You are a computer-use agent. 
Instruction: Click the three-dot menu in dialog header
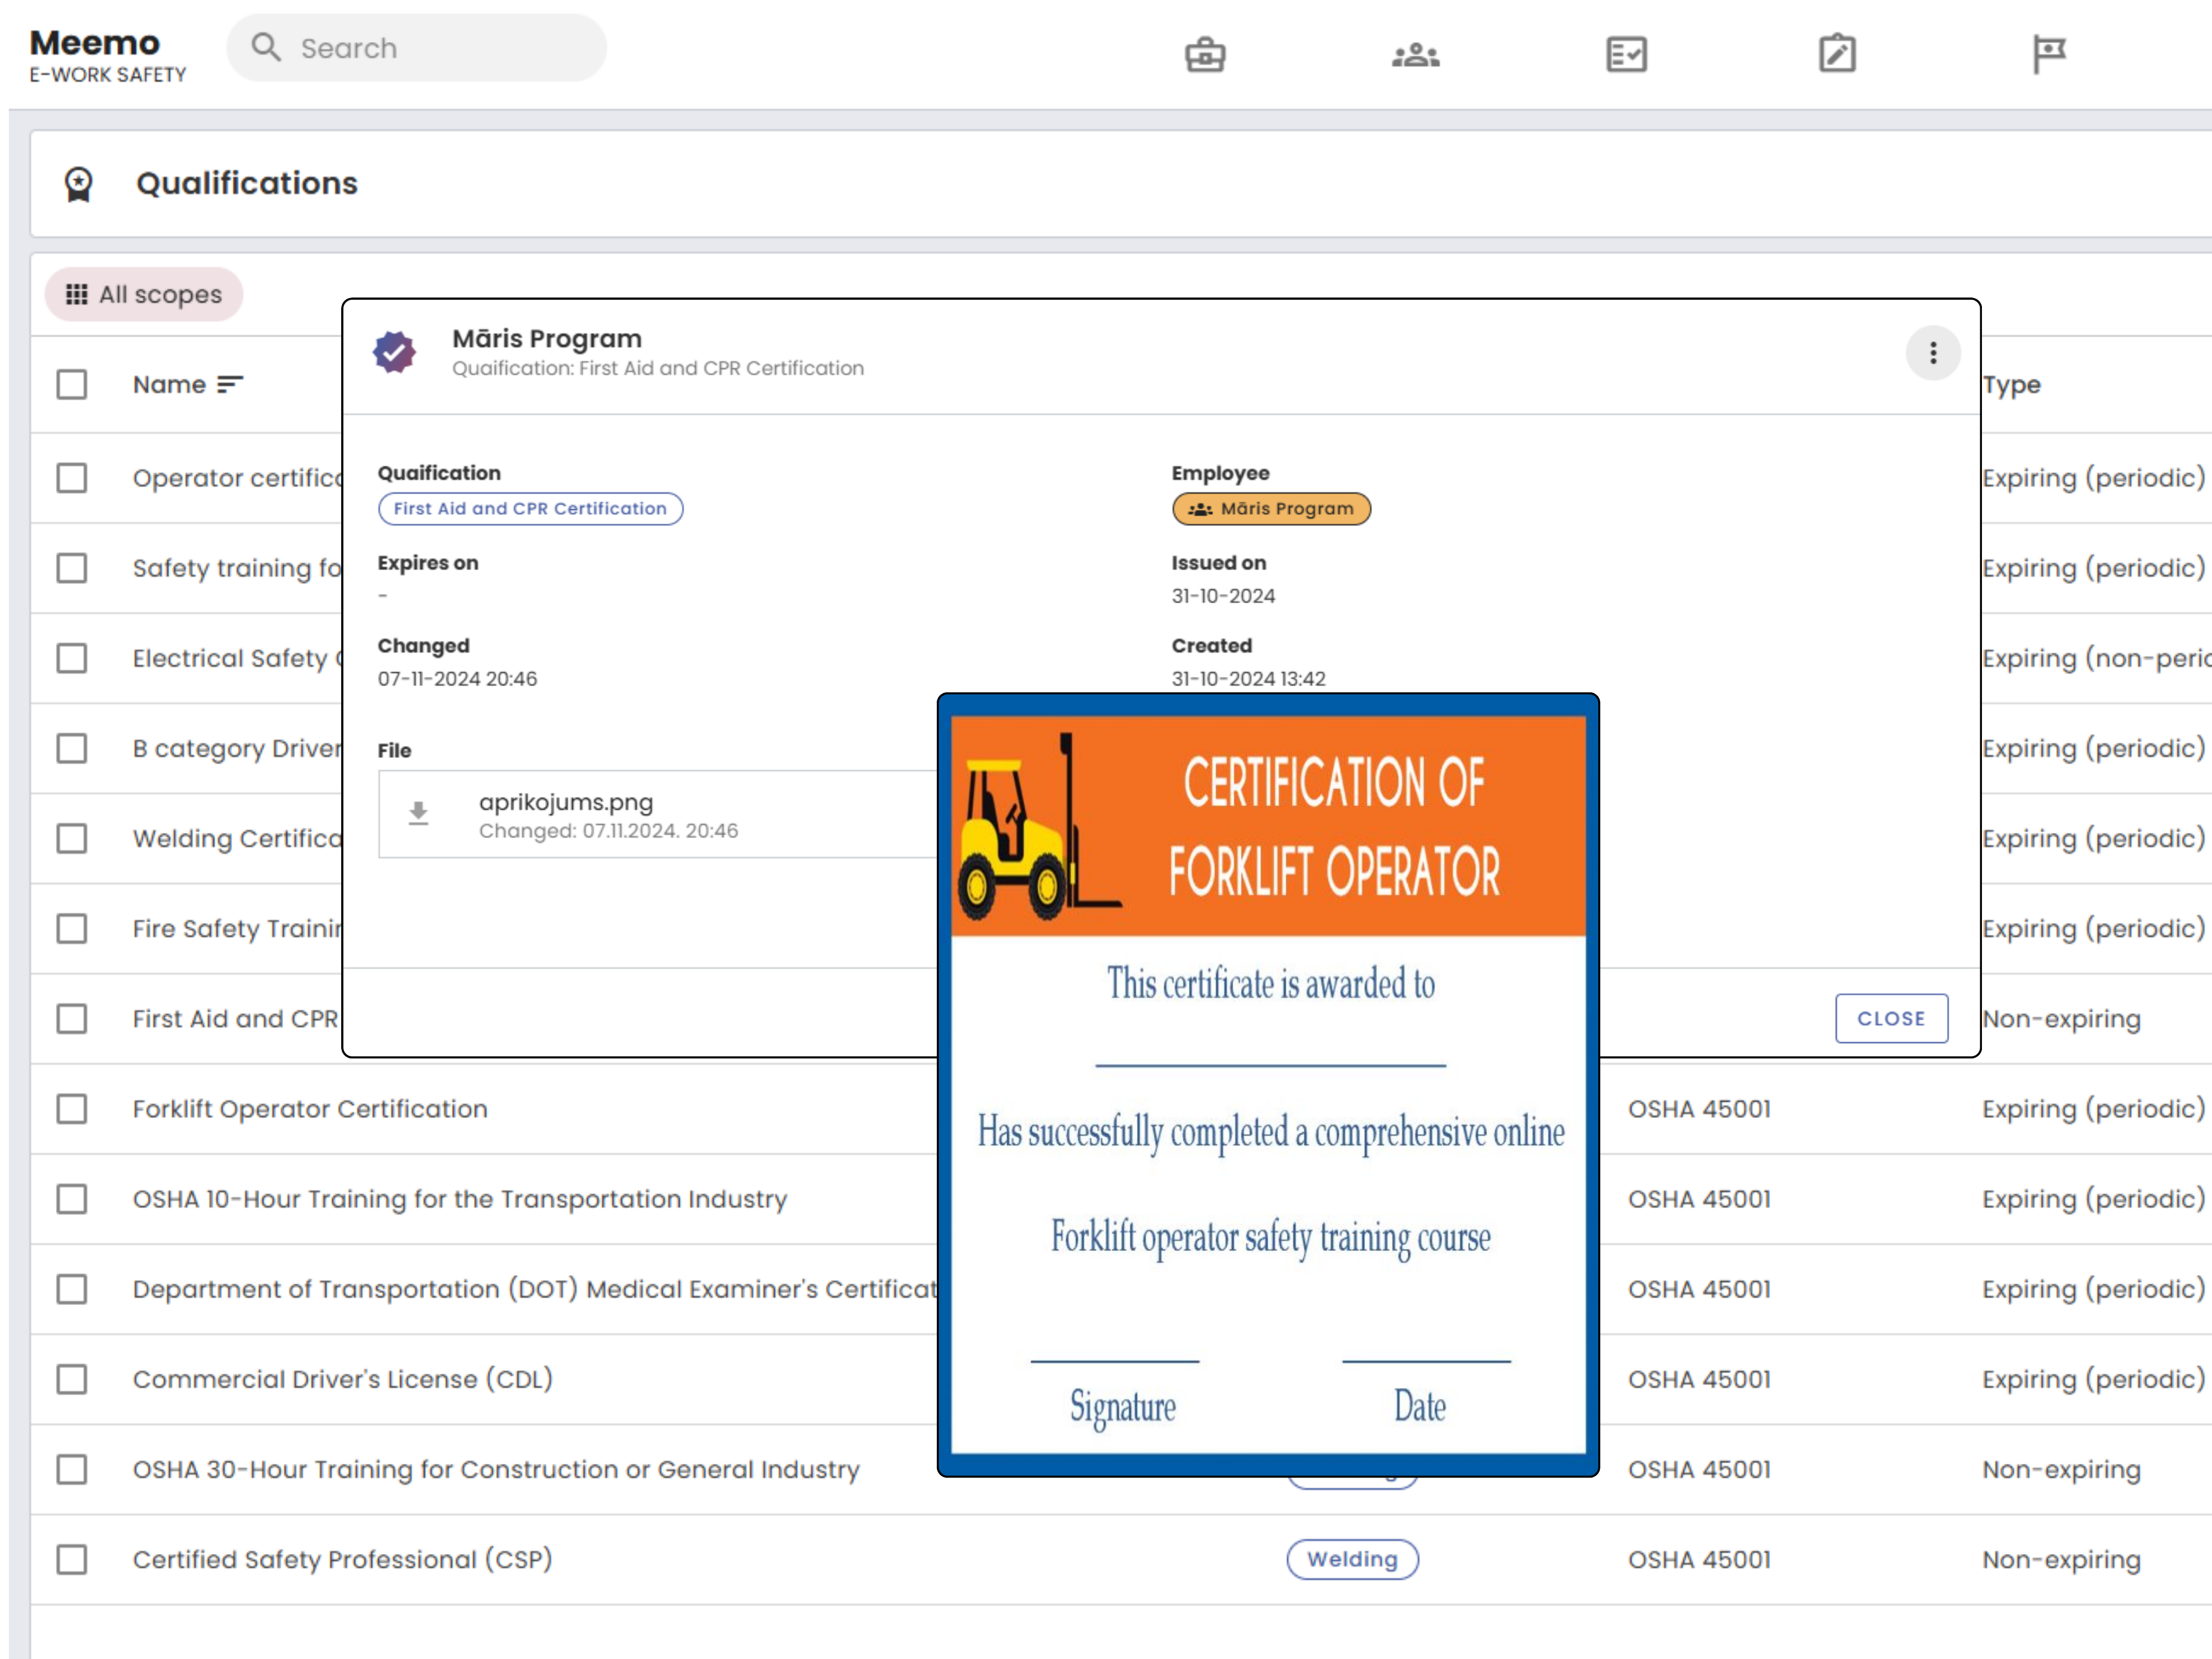[1932, 353]
